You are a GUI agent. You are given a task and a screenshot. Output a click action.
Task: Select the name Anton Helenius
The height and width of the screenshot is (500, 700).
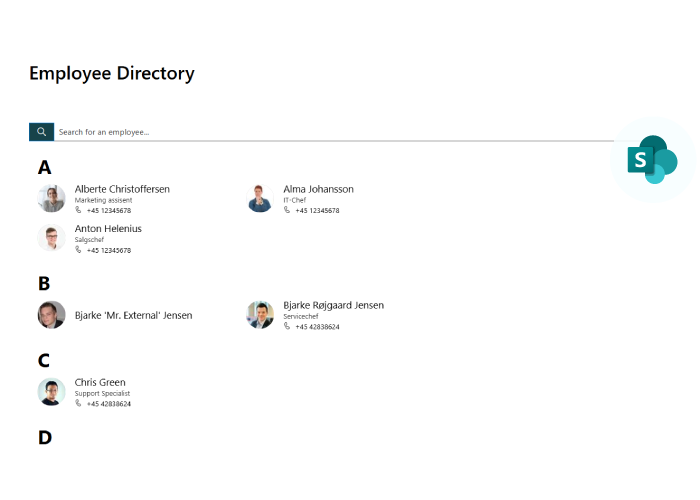pyautogui.click(x=108, y=229)
